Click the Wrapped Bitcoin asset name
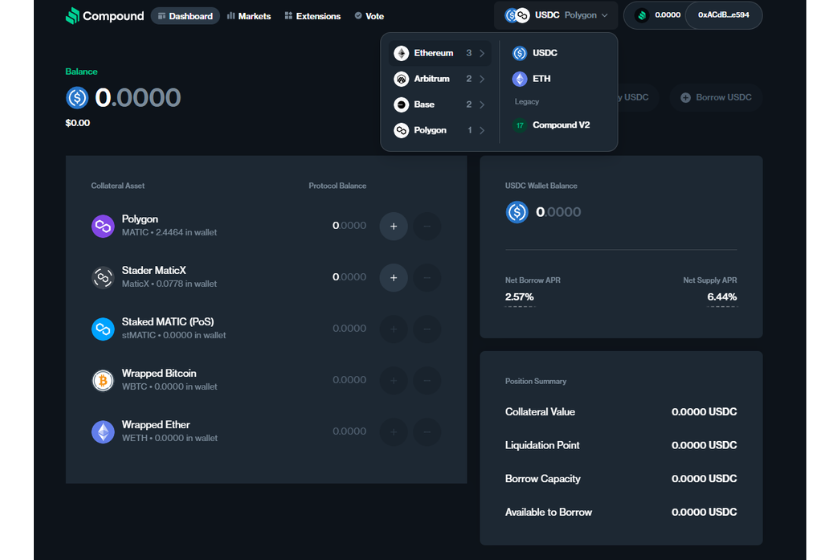Screen dimensions: 840x560 (x=159, y=374)
